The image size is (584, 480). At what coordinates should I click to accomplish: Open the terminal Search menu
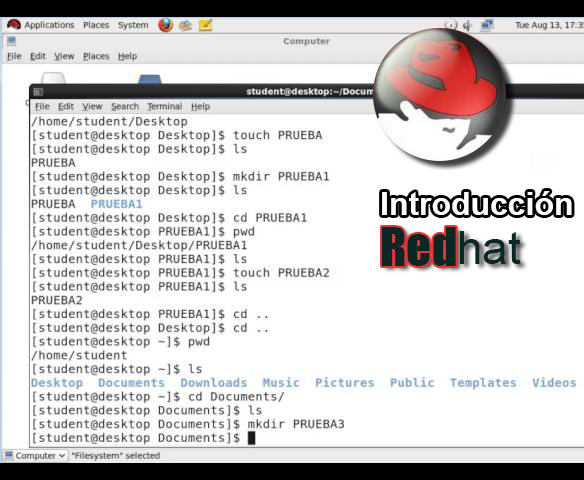(125, 107)
